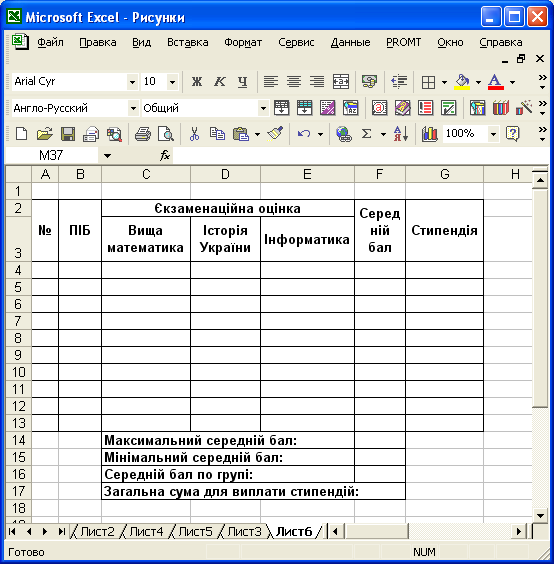Viewport: 554px width, 564px height.
Task: Go to first sheet navigation arrow
Action: click(x=12, y=531)
